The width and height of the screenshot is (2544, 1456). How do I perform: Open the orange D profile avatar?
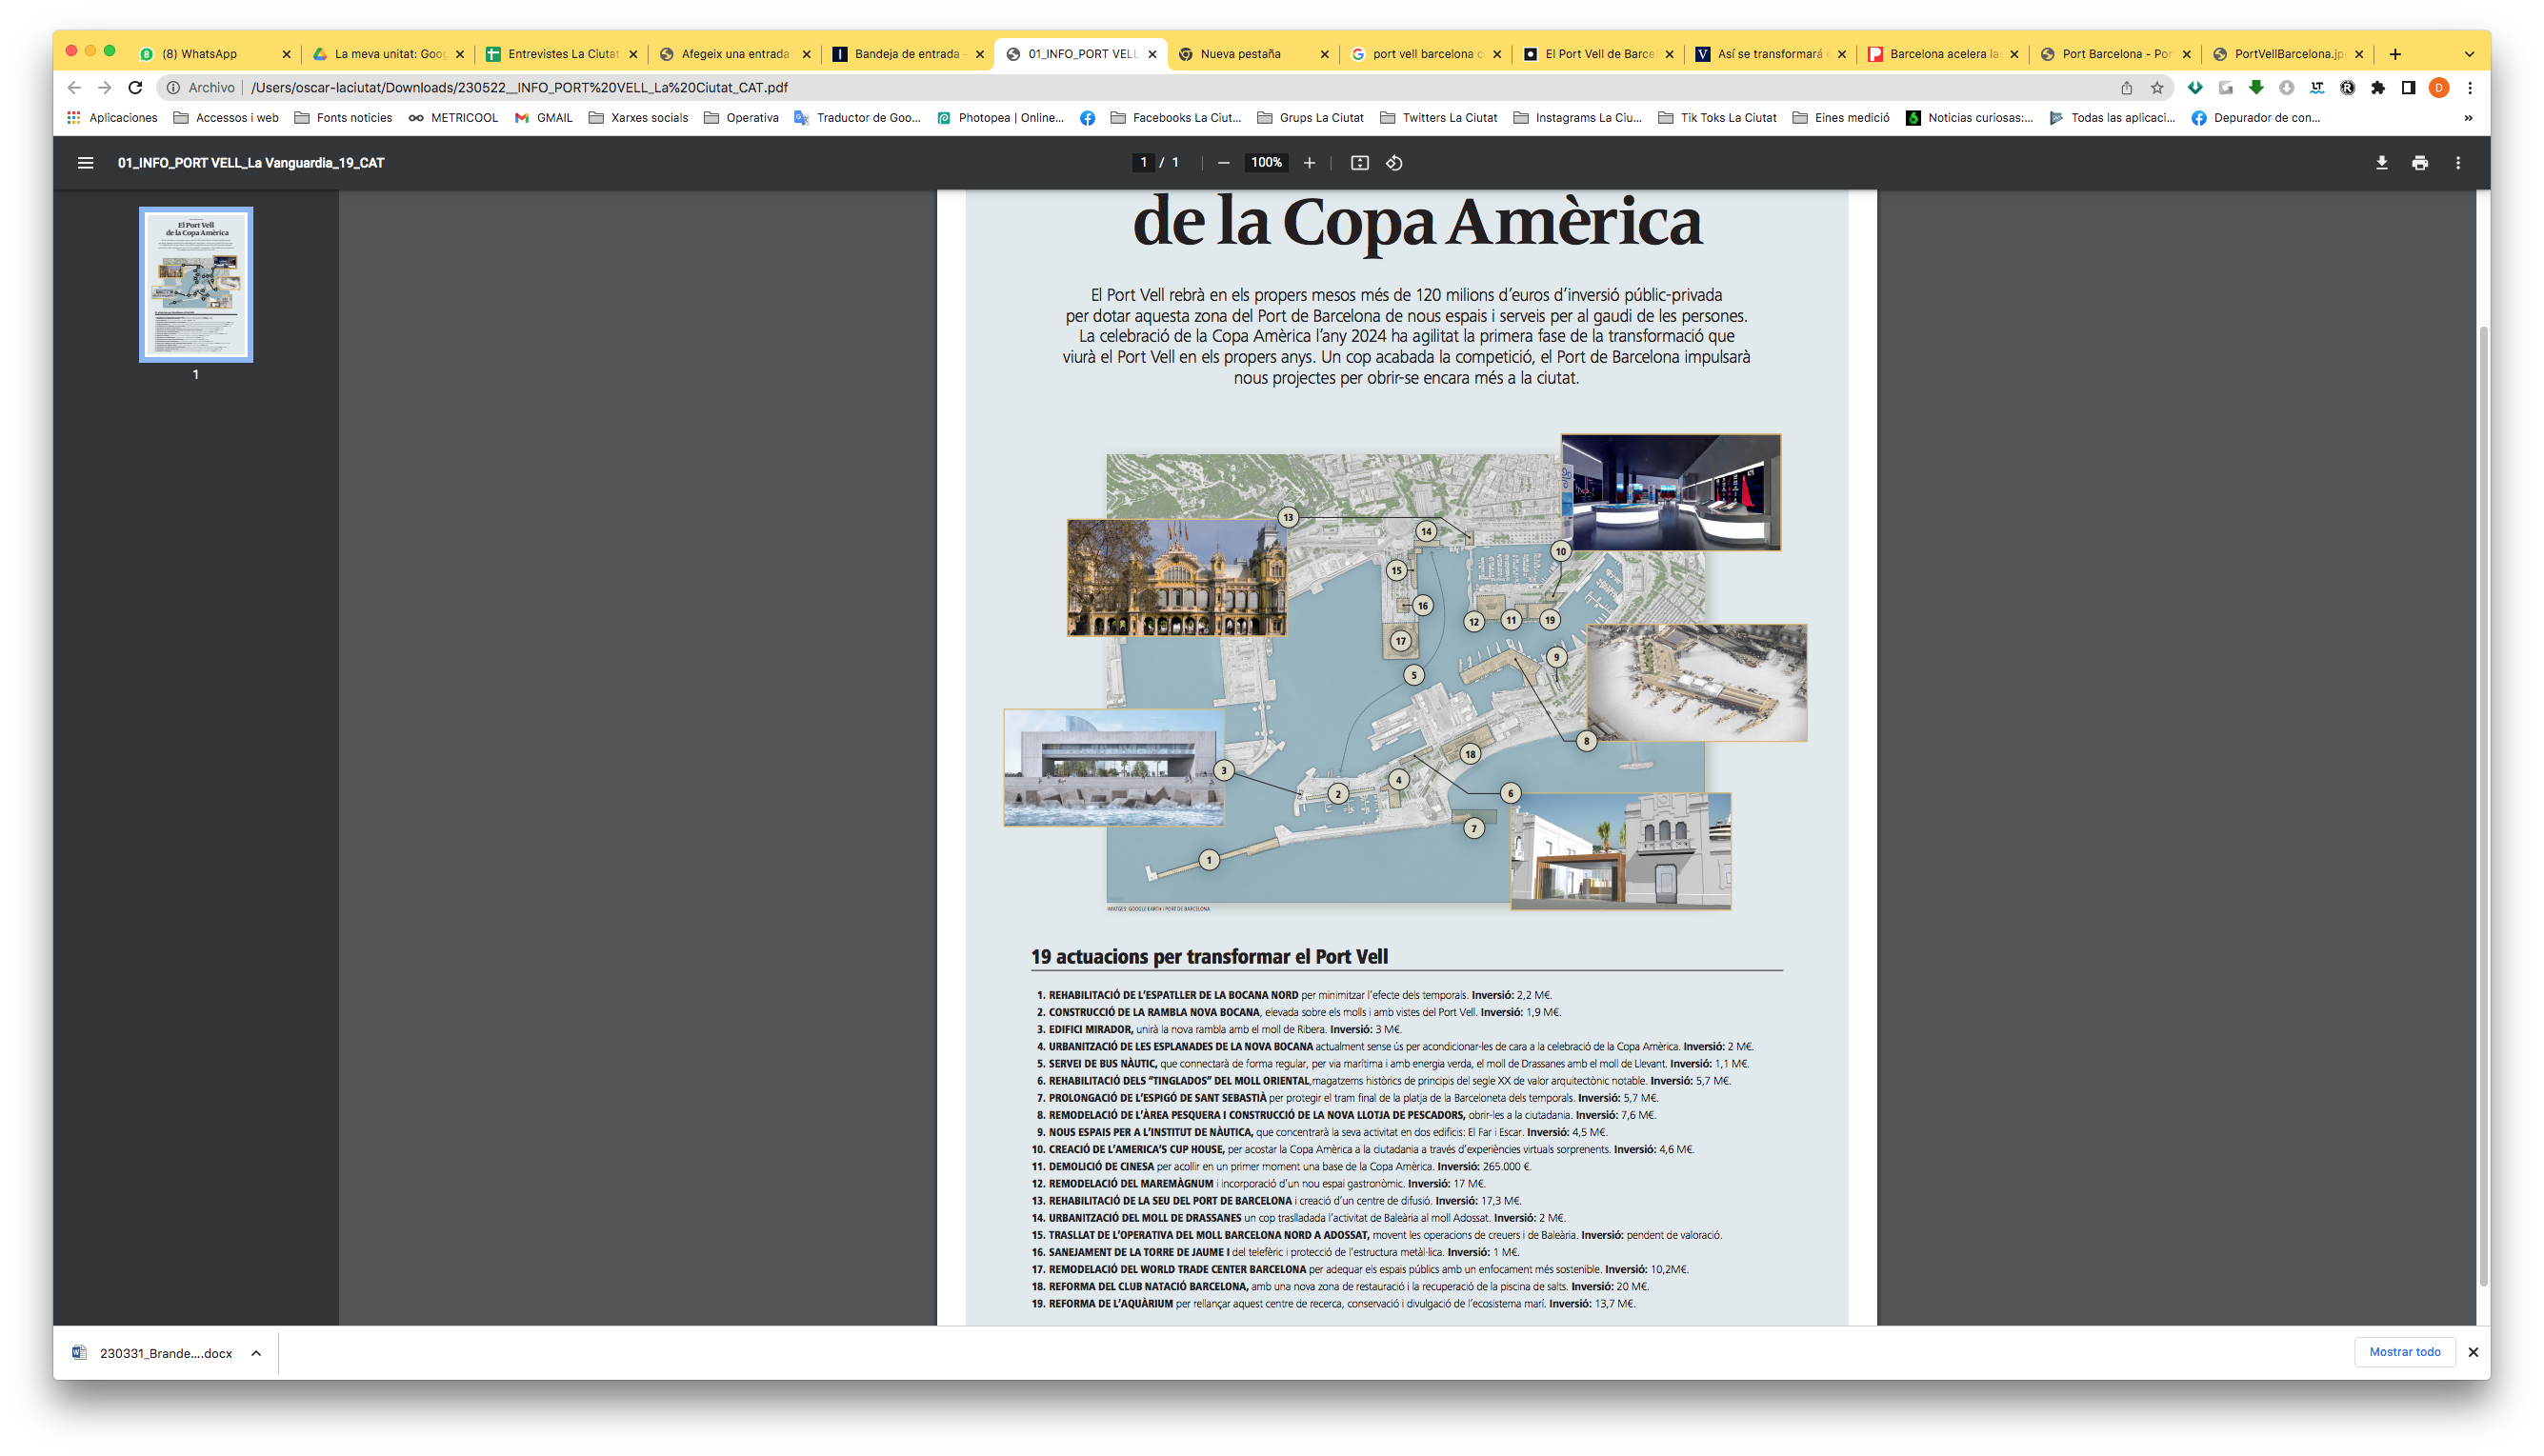pyautogui.click(x=2439, y=88)
